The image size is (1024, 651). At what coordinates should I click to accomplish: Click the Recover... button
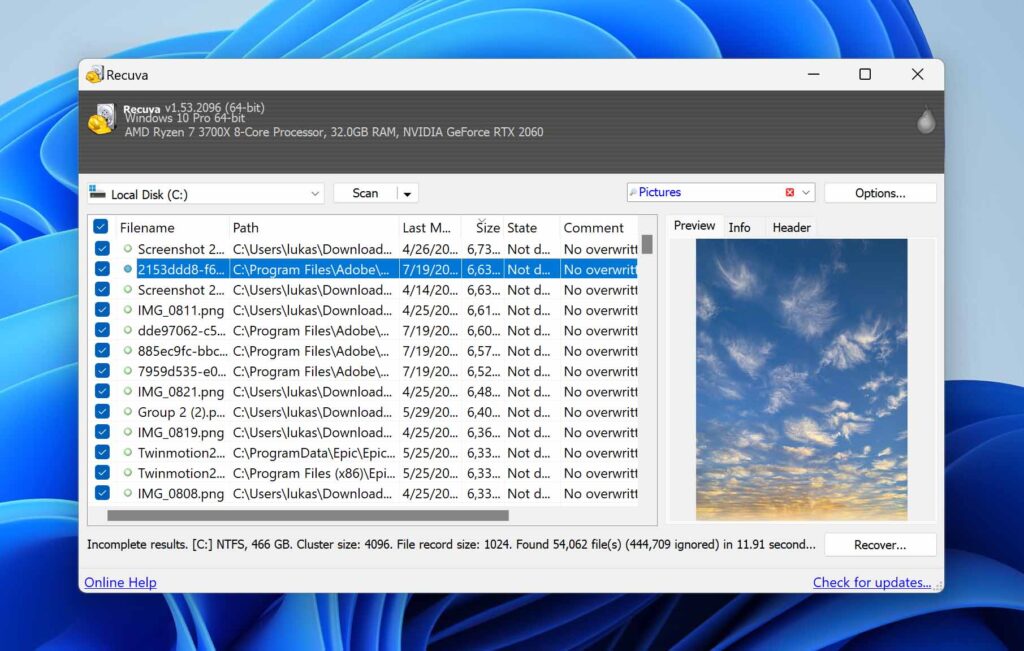tap(880, 544)
